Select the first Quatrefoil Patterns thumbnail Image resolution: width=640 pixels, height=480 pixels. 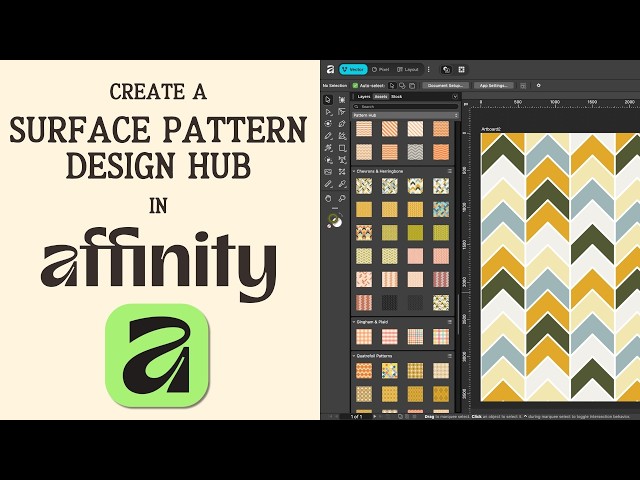coord(364,371)
